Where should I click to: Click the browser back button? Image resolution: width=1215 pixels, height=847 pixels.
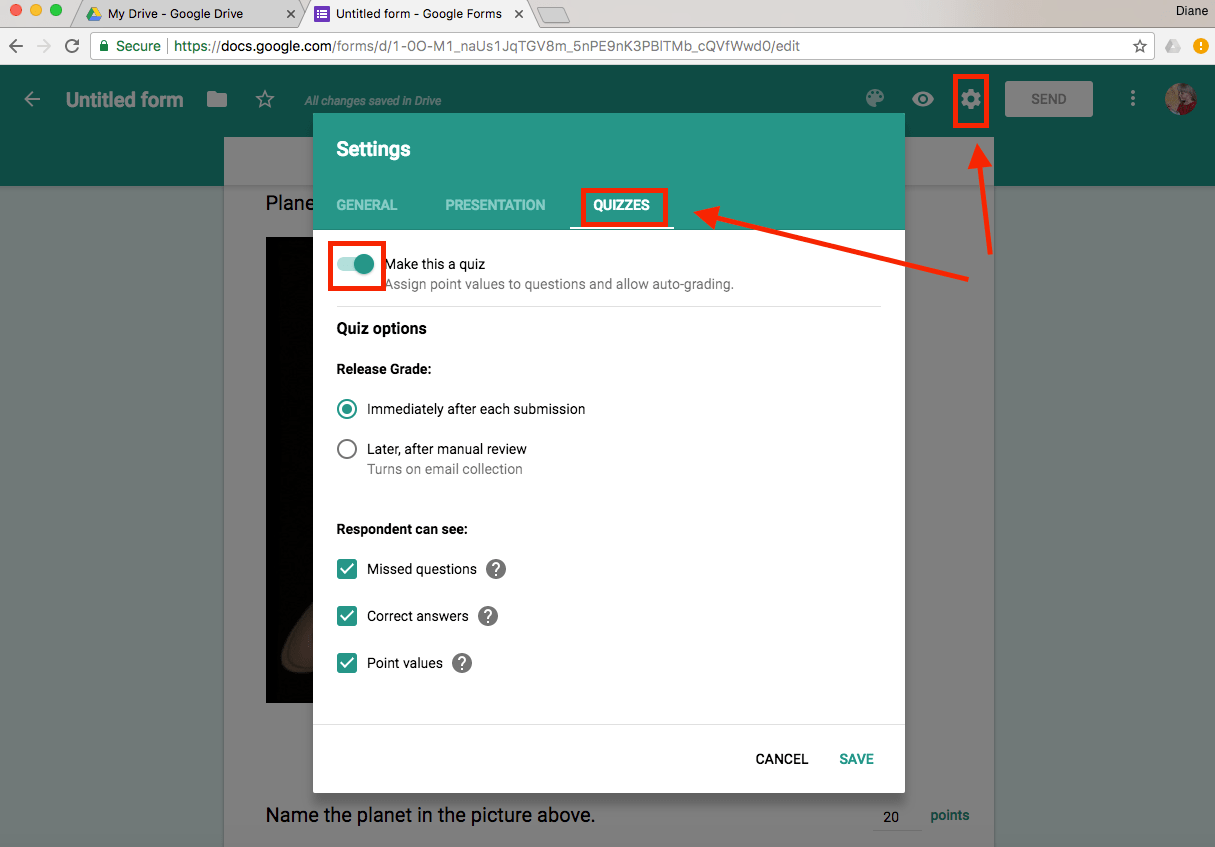pyautogui.click(x=16, y=46)
